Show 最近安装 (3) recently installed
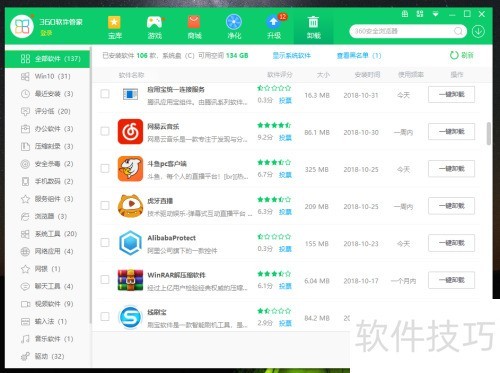The height and width of the screenshot is (373, 500). click(47, 94)
